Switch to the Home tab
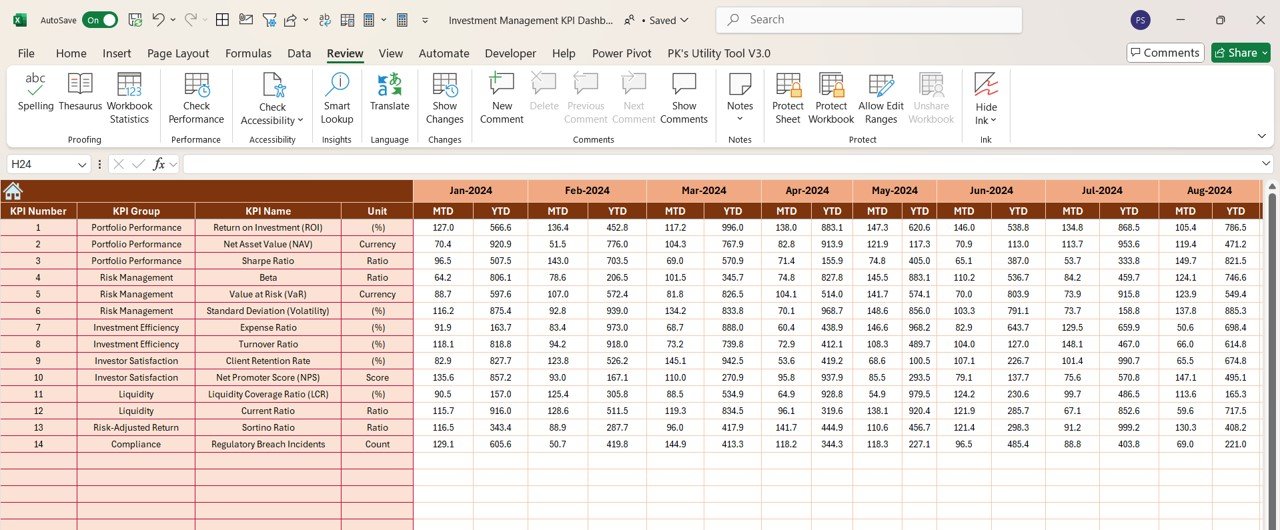Viewport: 1280px width, 530px height. click(x=71, y=53)
